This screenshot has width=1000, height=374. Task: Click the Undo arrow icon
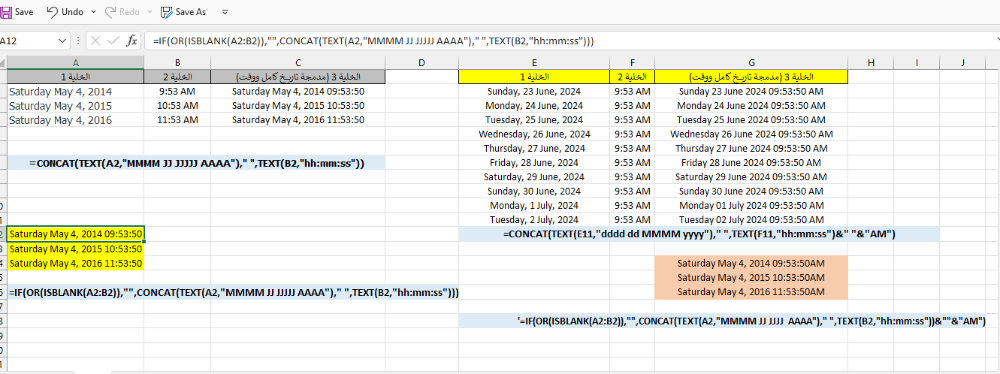pos(52,11)
